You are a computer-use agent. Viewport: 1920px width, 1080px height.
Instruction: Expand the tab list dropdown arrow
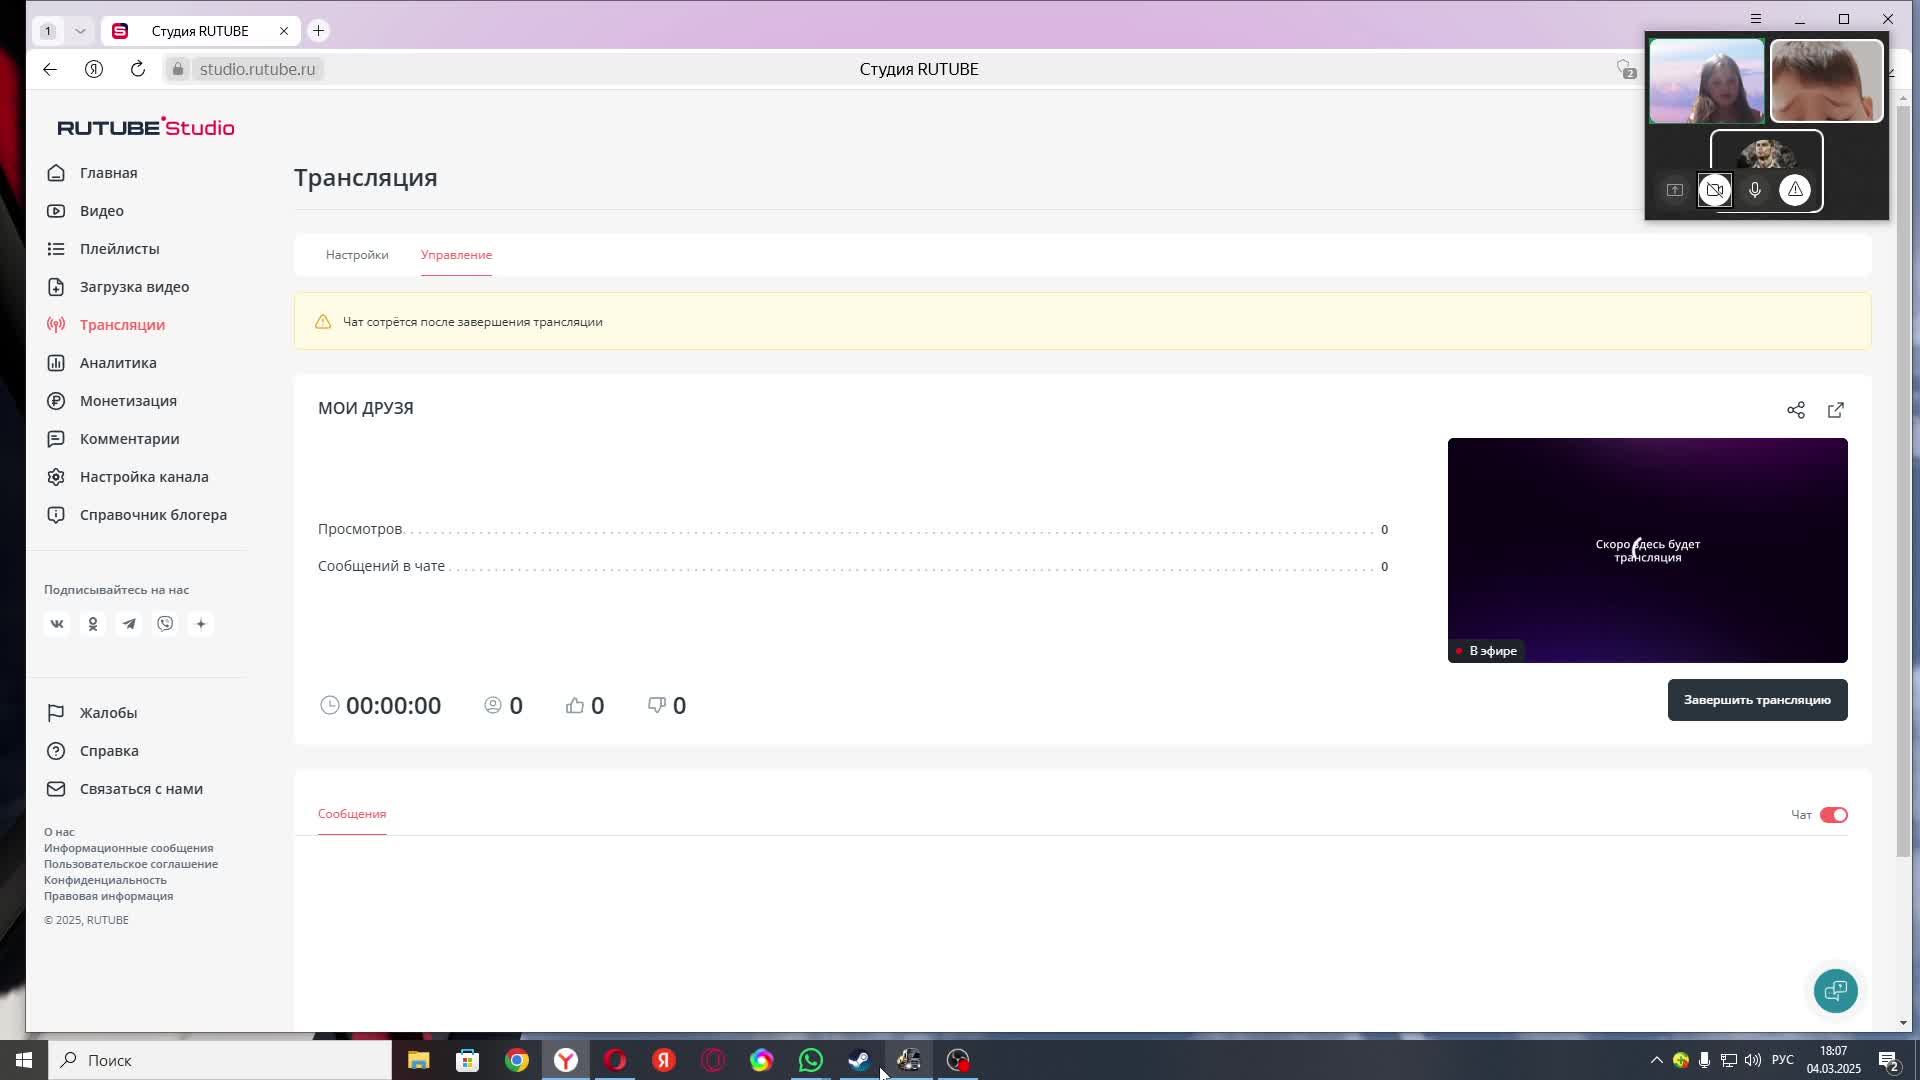pyautogui.click(x=80, y=31)
